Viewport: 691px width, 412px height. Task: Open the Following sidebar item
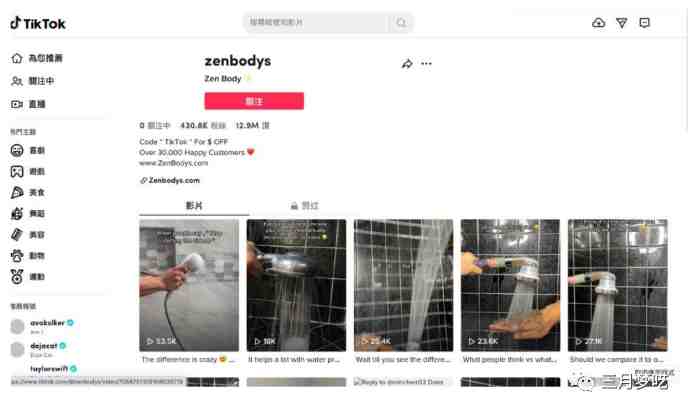click(x=33, y=81)
